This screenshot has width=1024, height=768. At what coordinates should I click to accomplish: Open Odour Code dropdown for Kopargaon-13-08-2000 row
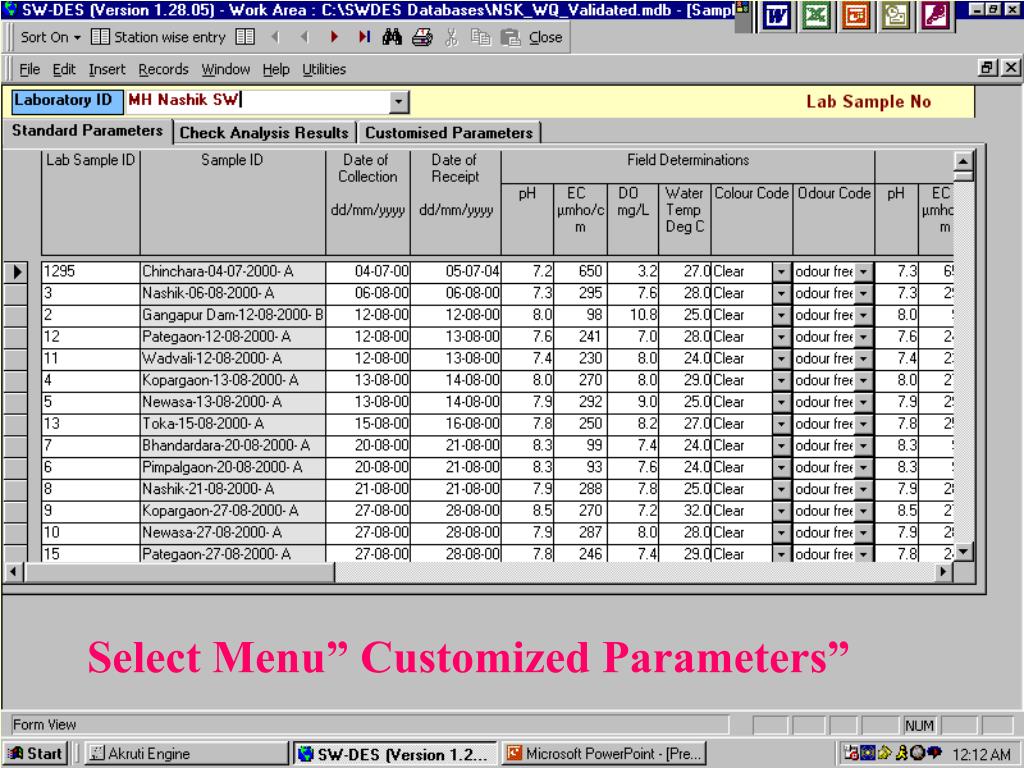tap(863, 381)
